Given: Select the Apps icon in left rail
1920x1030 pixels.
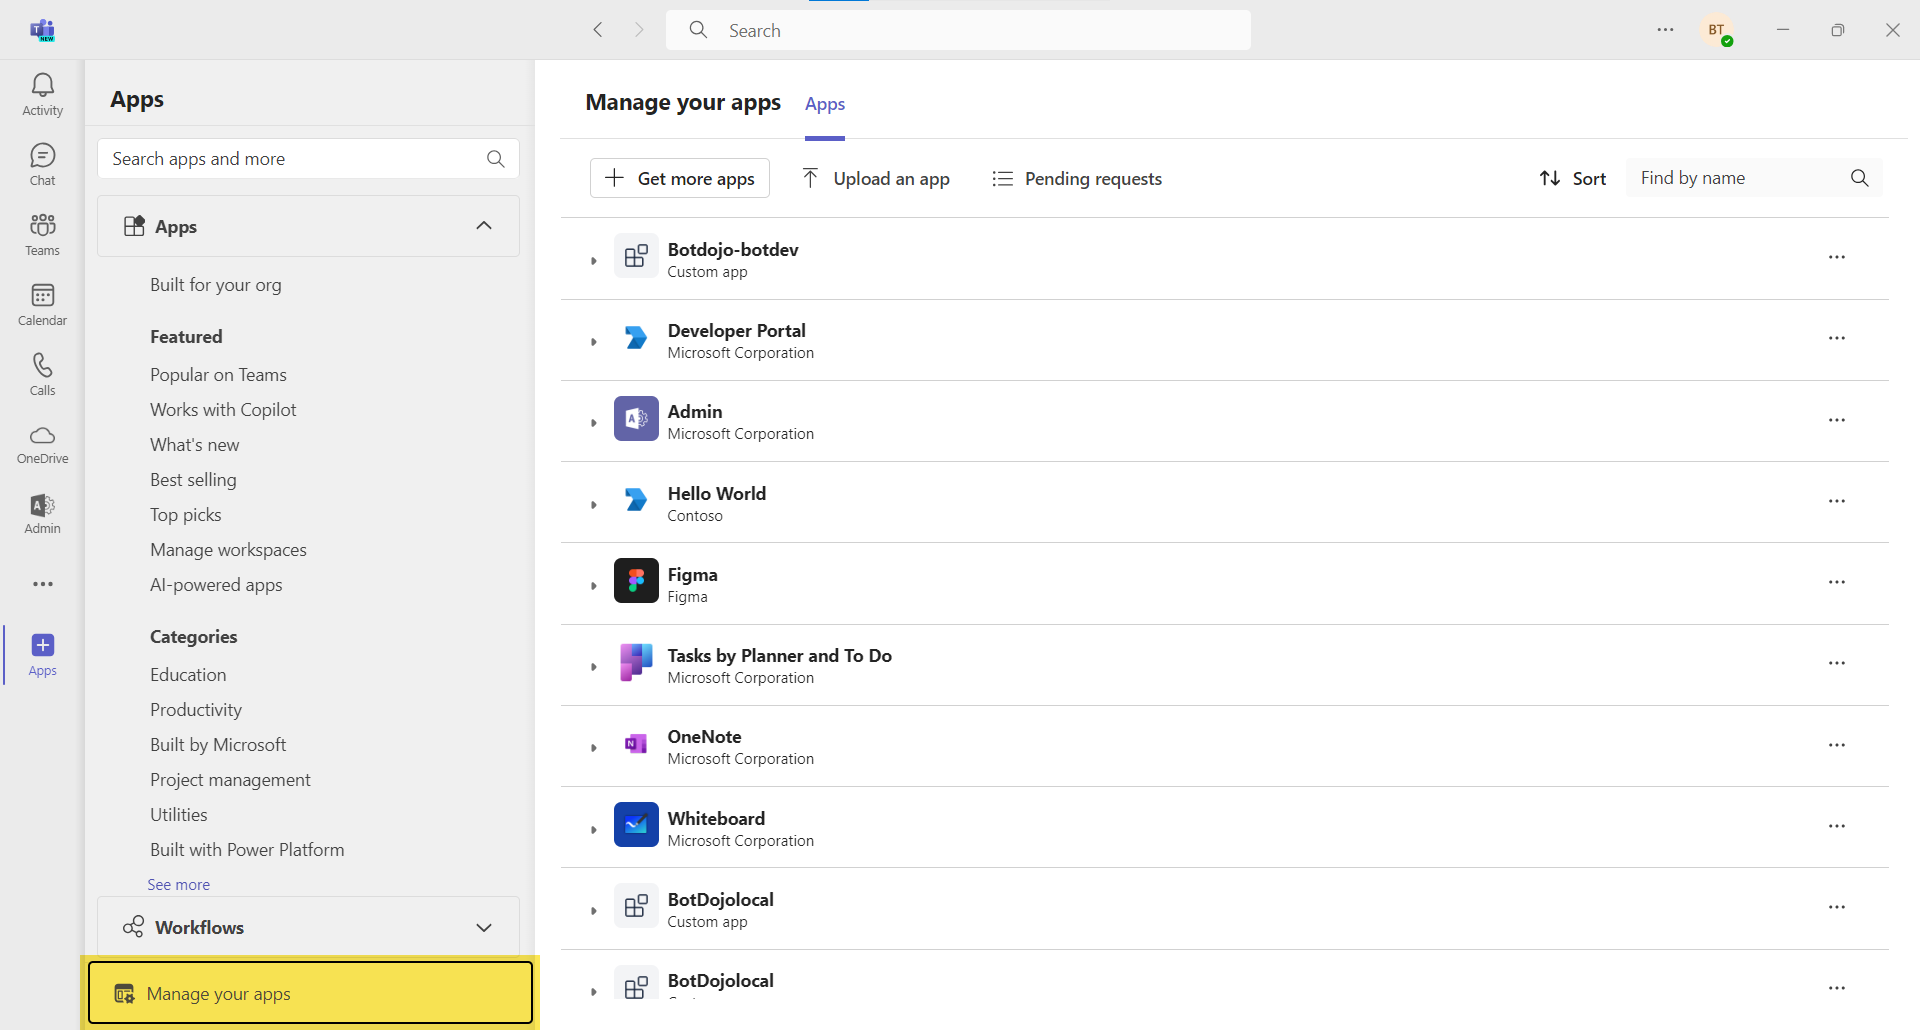Looking at the screenshot, I should click(x=42, y=655).
